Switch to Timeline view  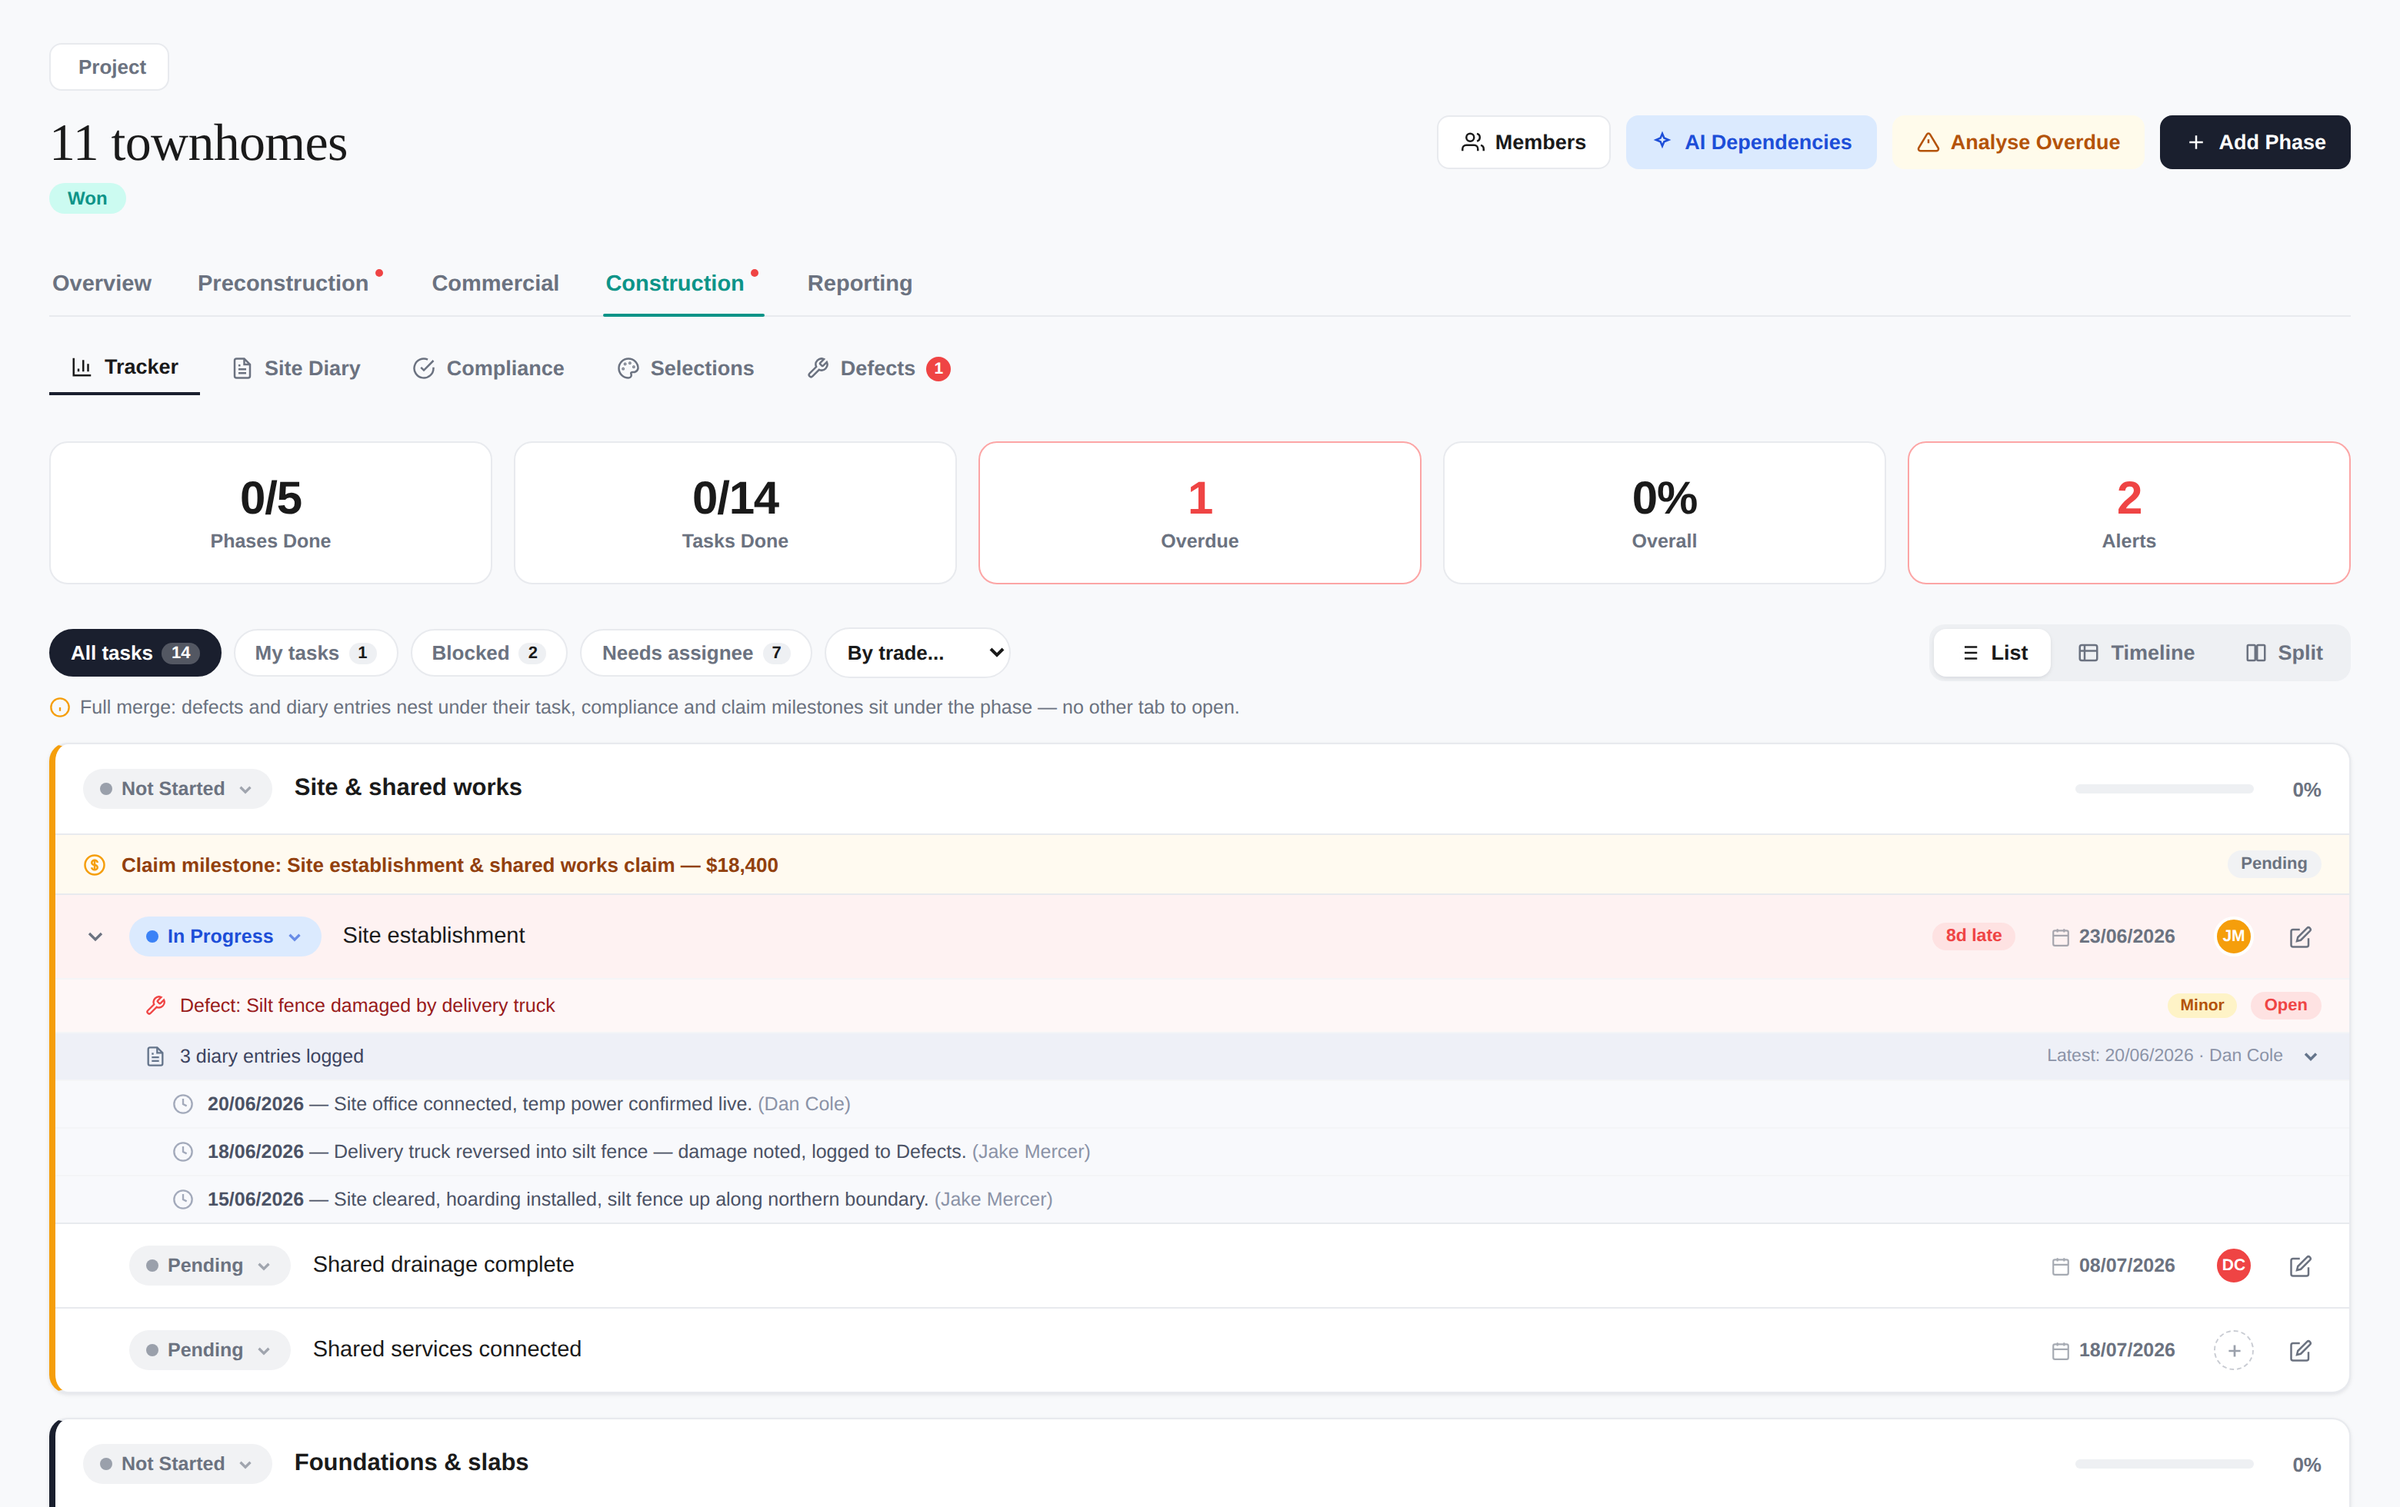(x=2136, y=653)
